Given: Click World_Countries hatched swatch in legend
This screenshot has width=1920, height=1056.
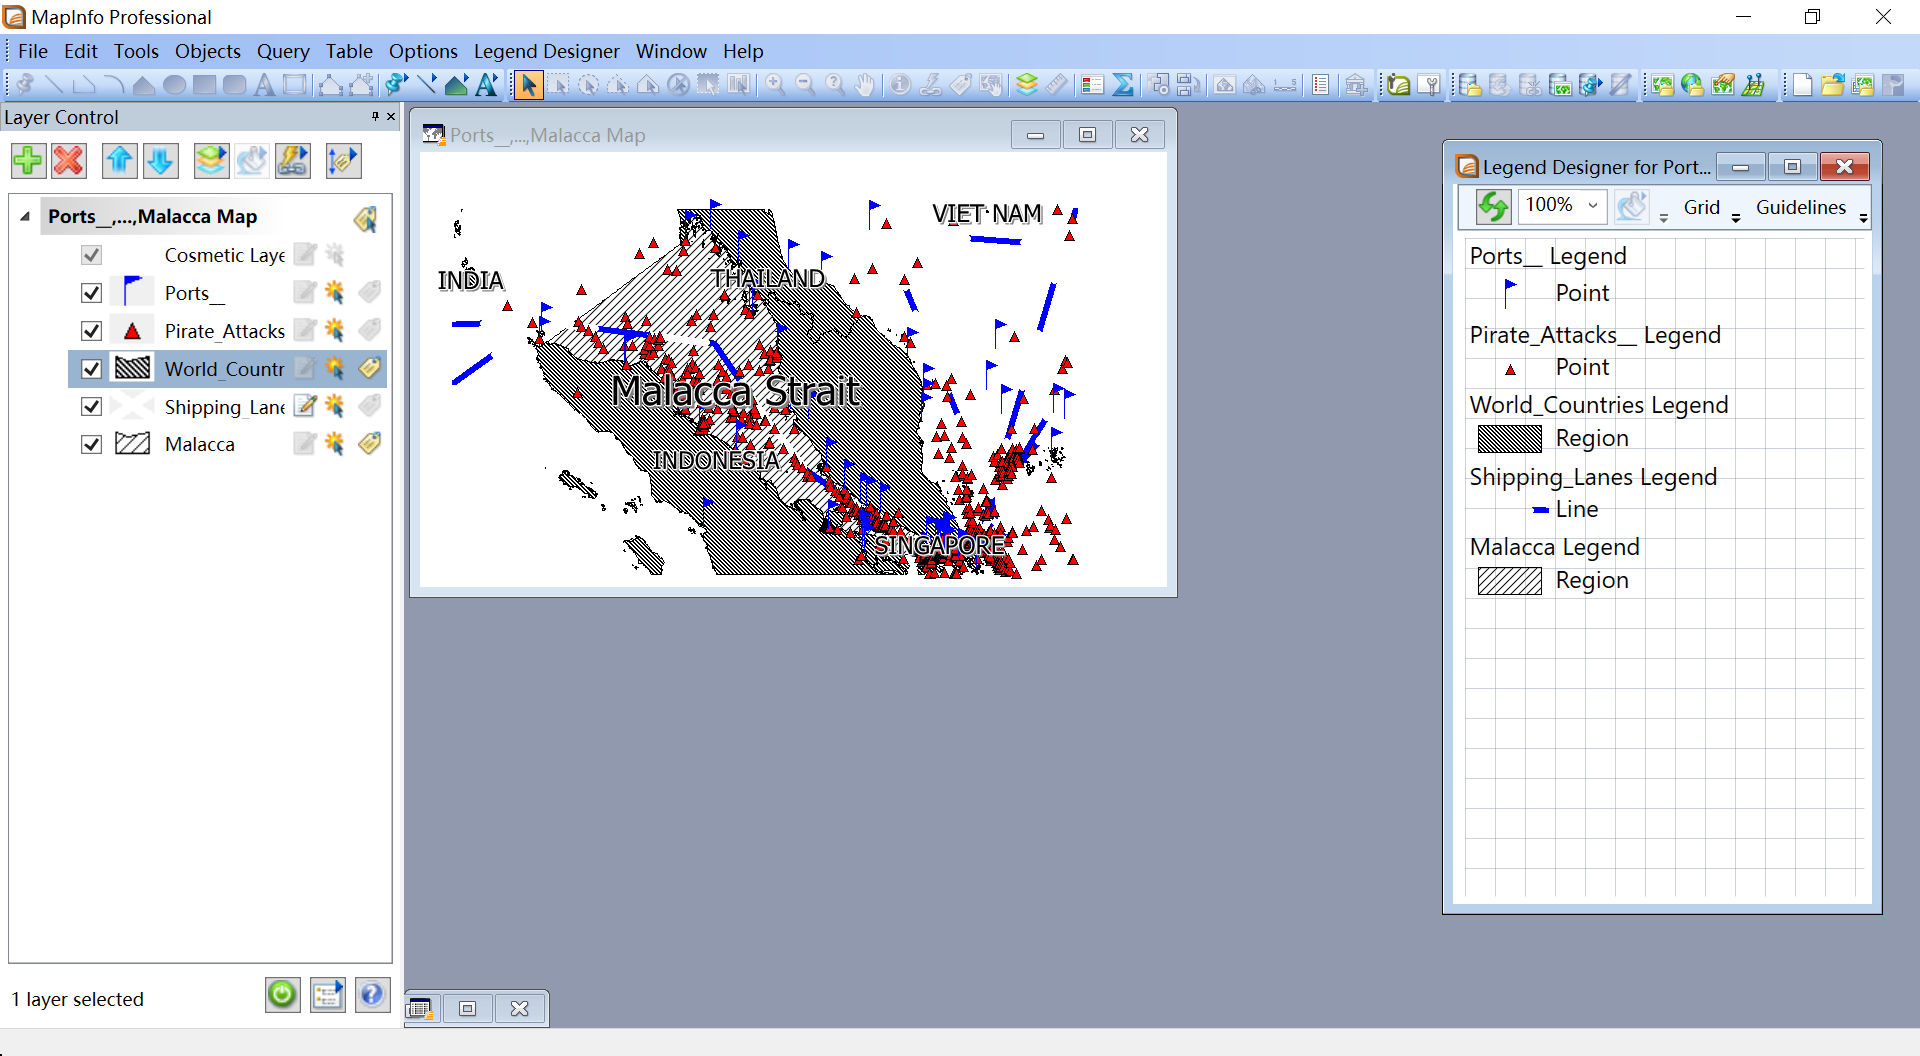Looking at the screenshot, I should (1510, 438).
